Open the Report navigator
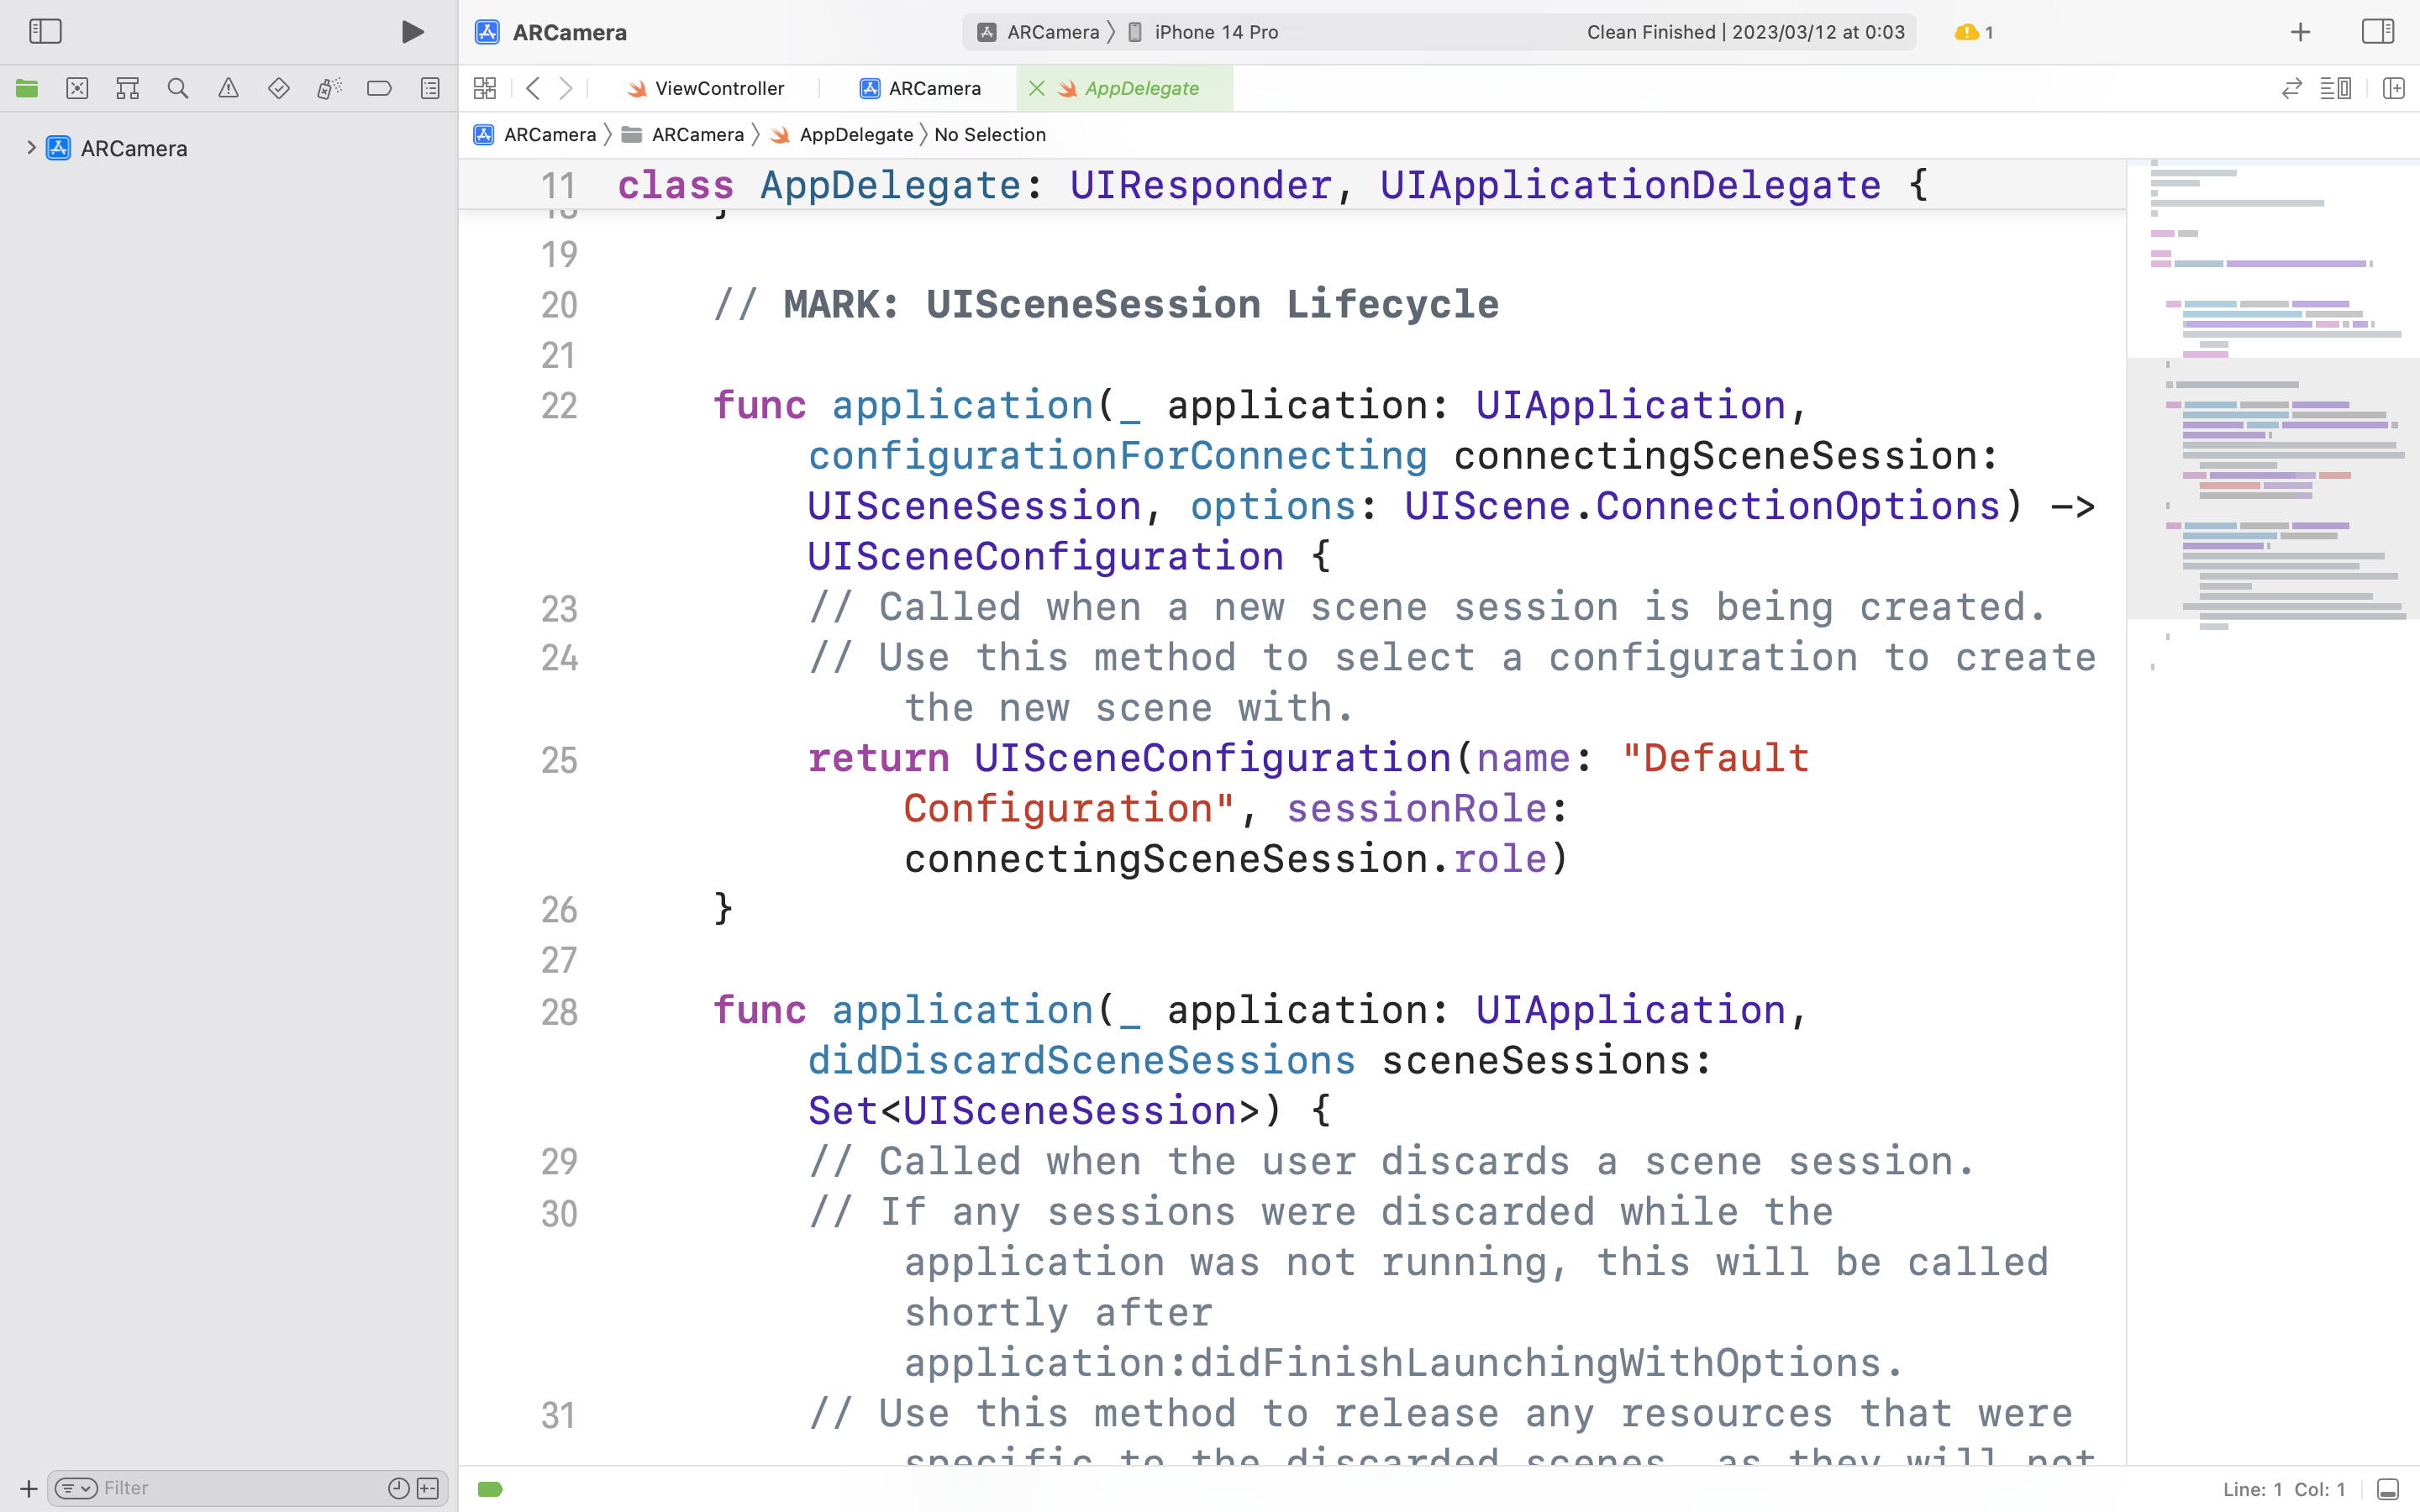This screenshot has height=1512, width=2420. [x=430, y=88]
